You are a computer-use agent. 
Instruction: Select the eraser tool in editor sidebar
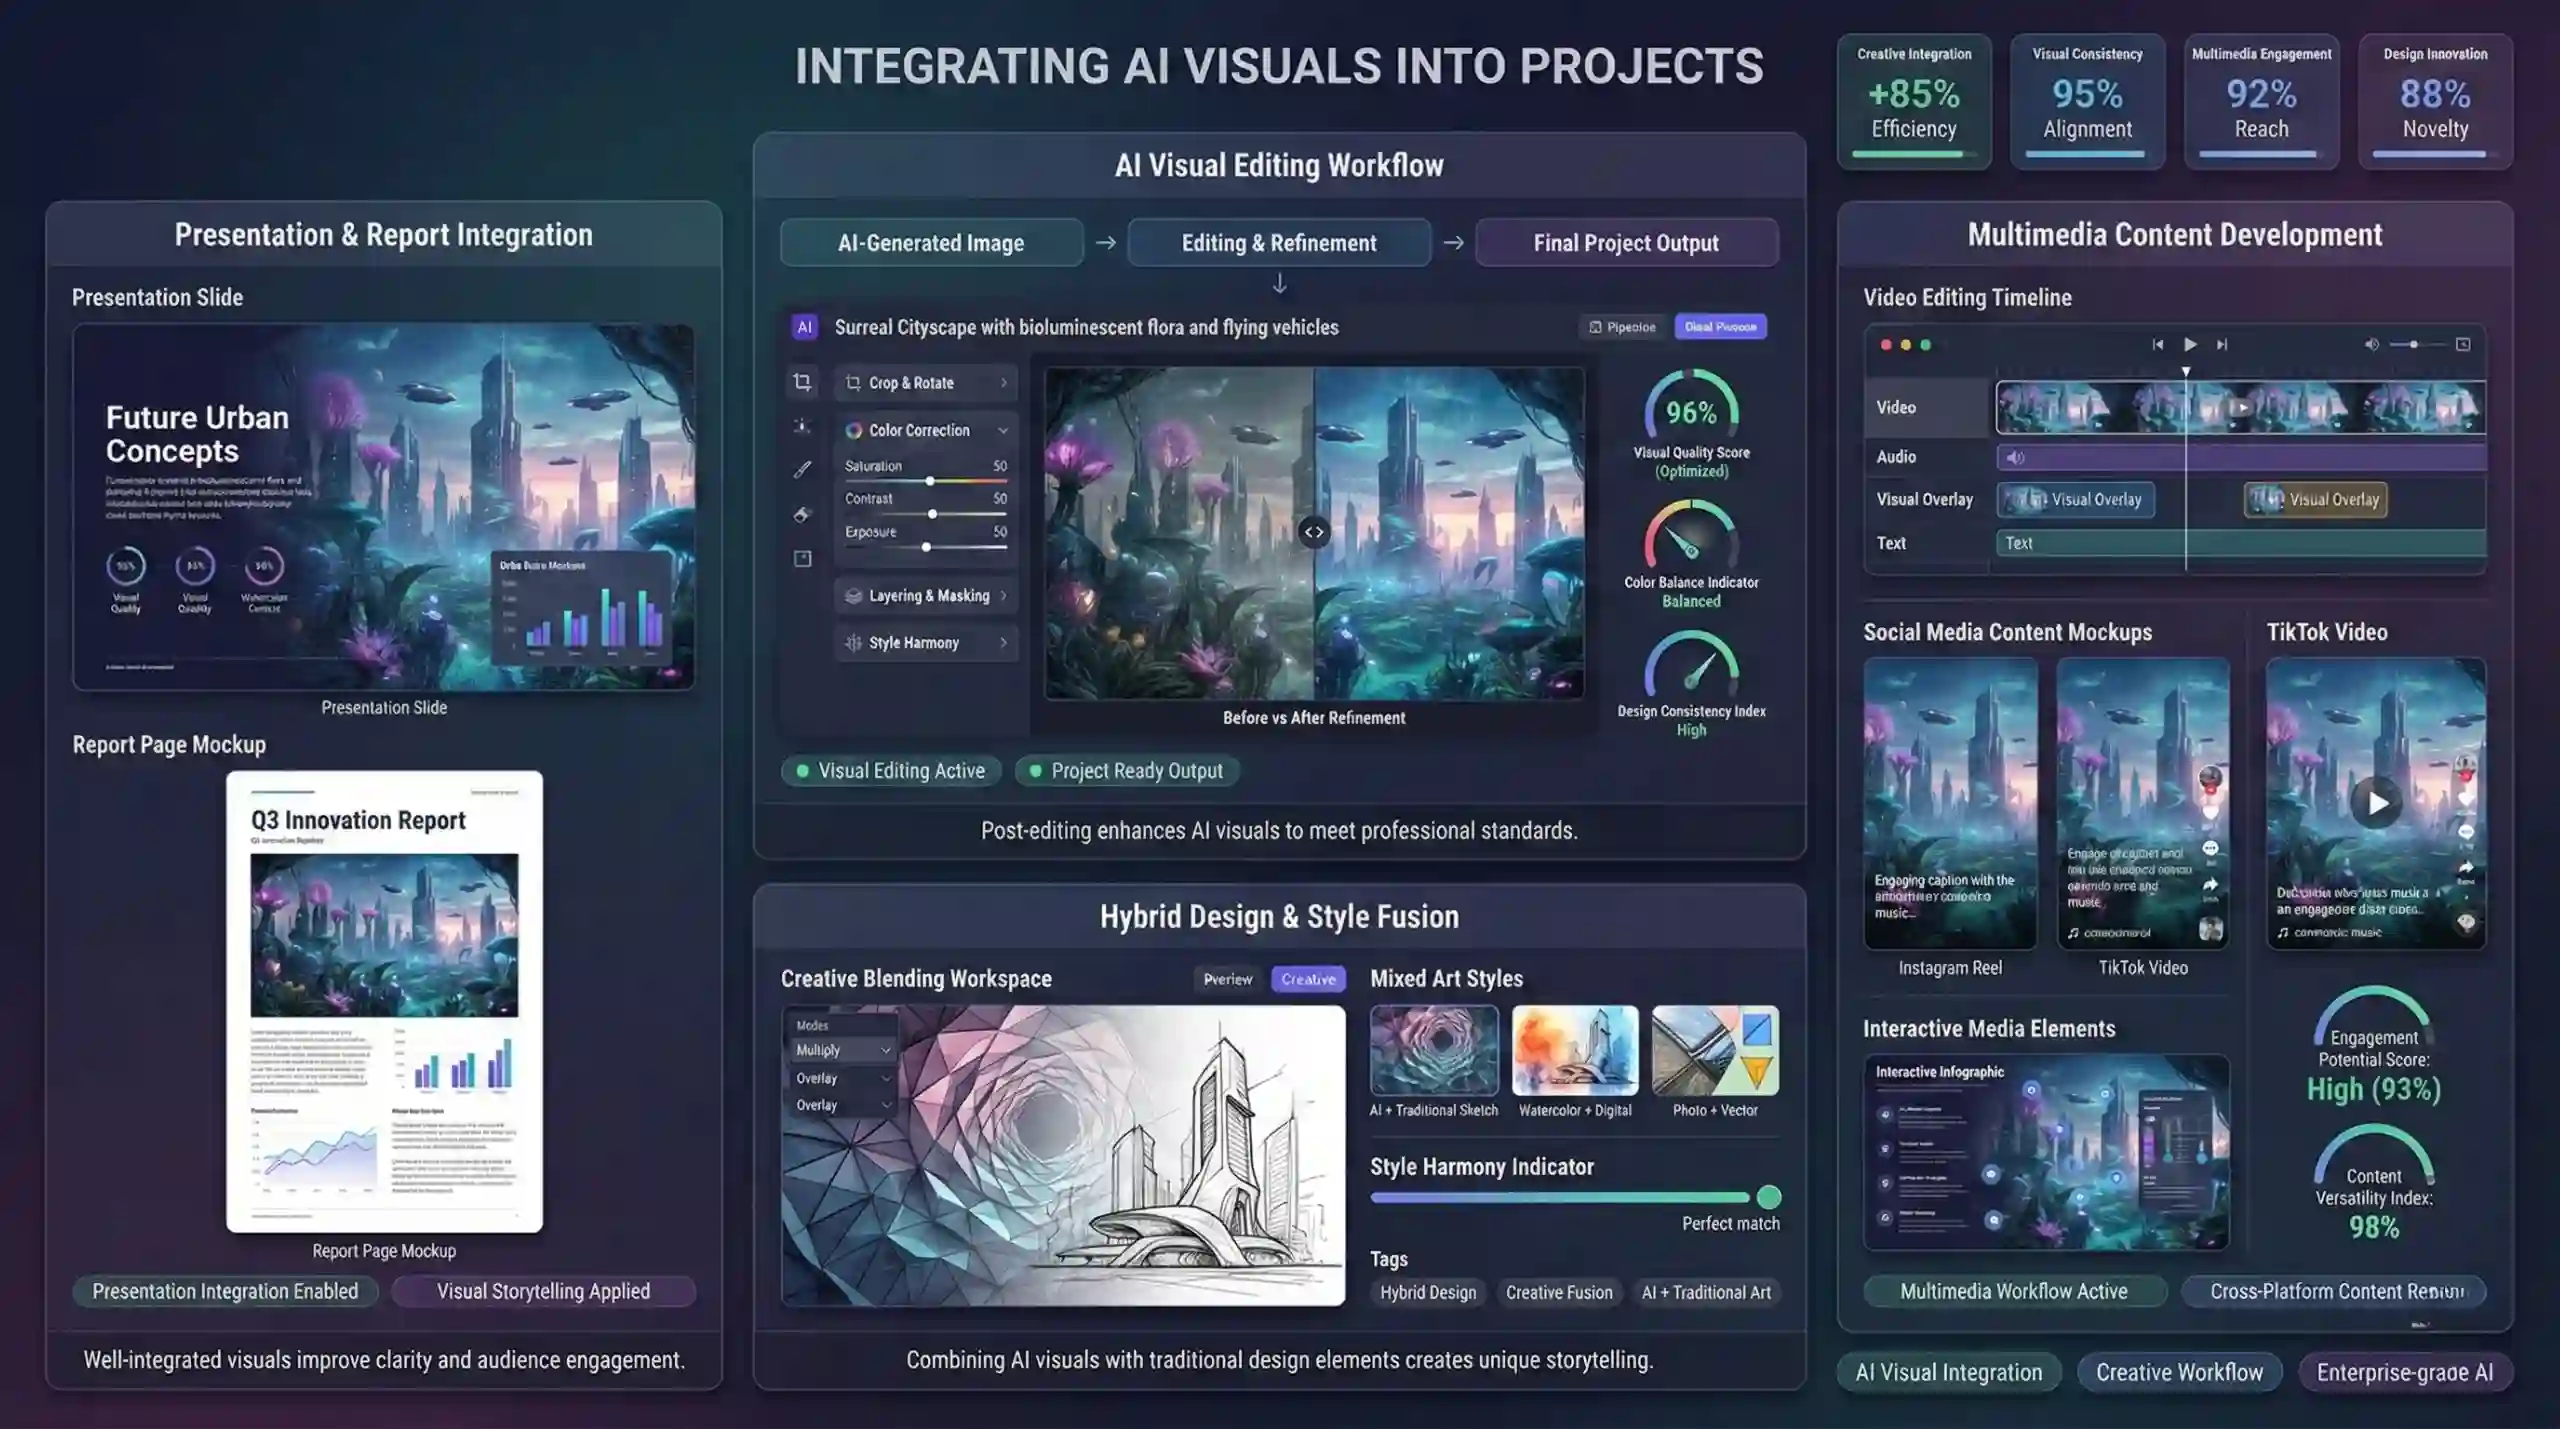coord(802,514)
